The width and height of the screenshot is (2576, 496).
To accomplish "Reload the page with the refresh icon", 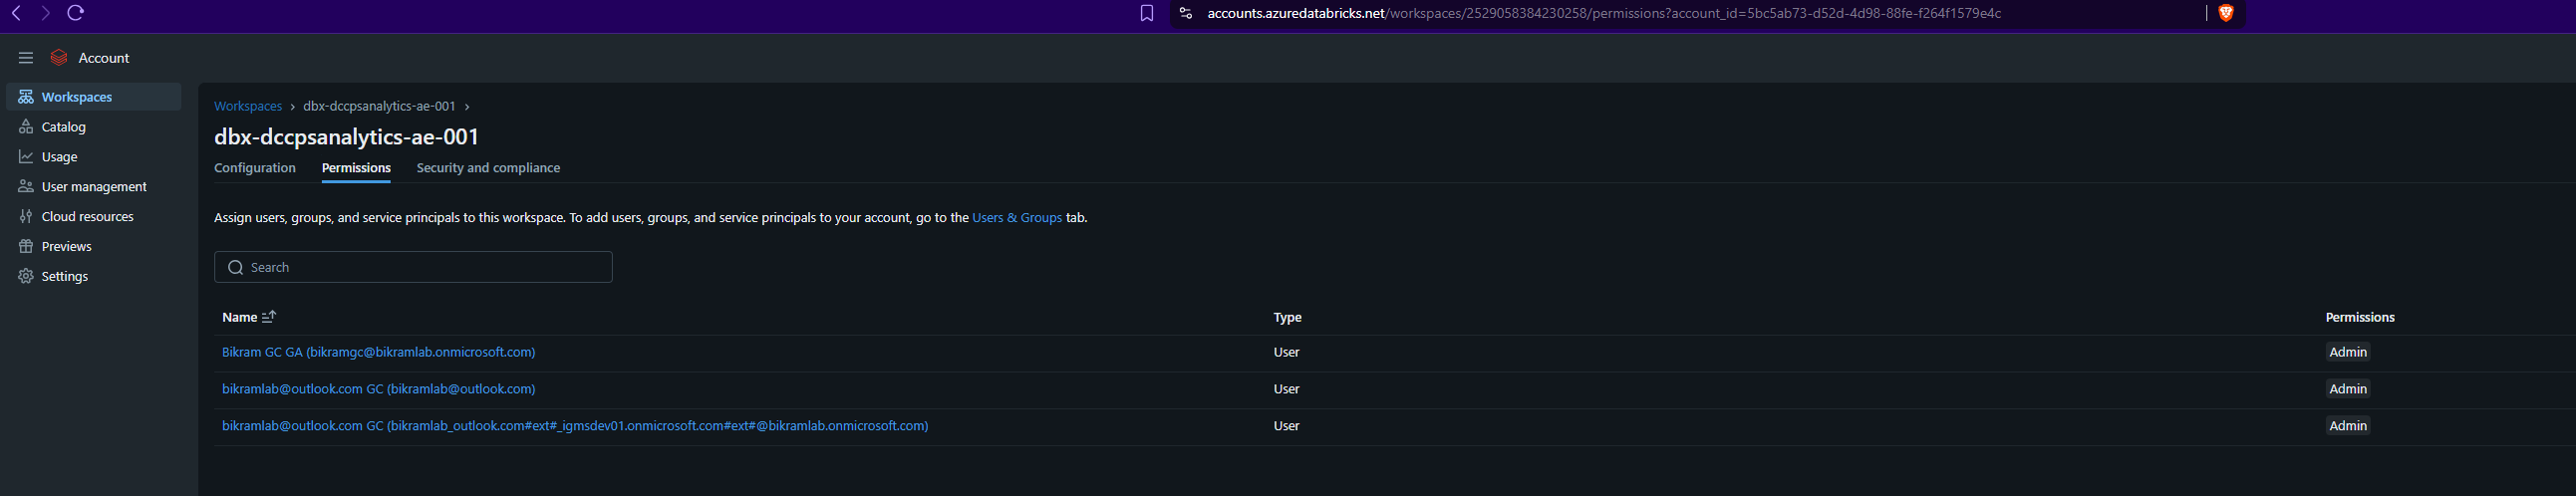I will (76, 13).
